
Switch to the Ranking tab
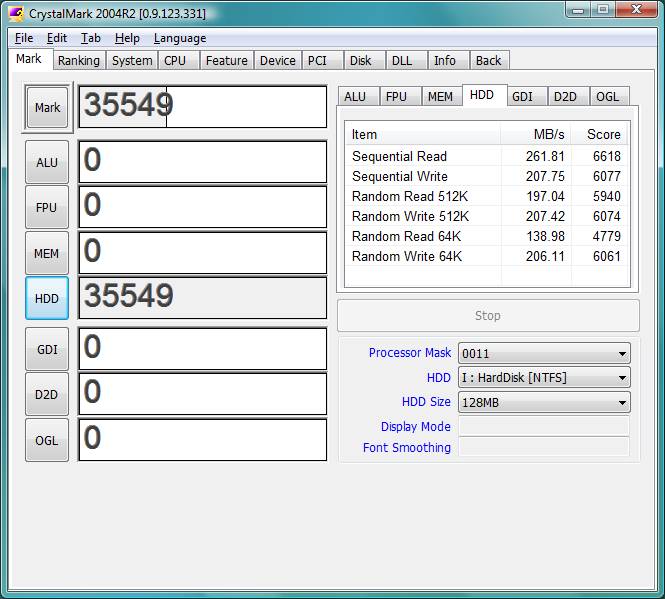[79, 61]
